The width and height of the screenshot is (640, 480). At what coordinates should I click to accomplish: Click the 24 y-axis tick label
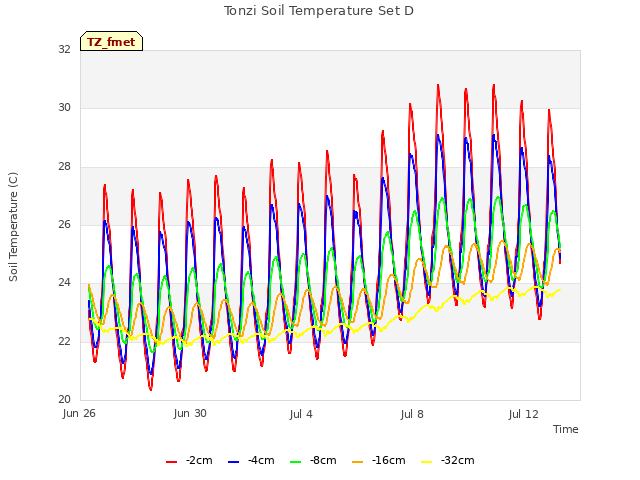pyautogui.click(x=64, y=283)
